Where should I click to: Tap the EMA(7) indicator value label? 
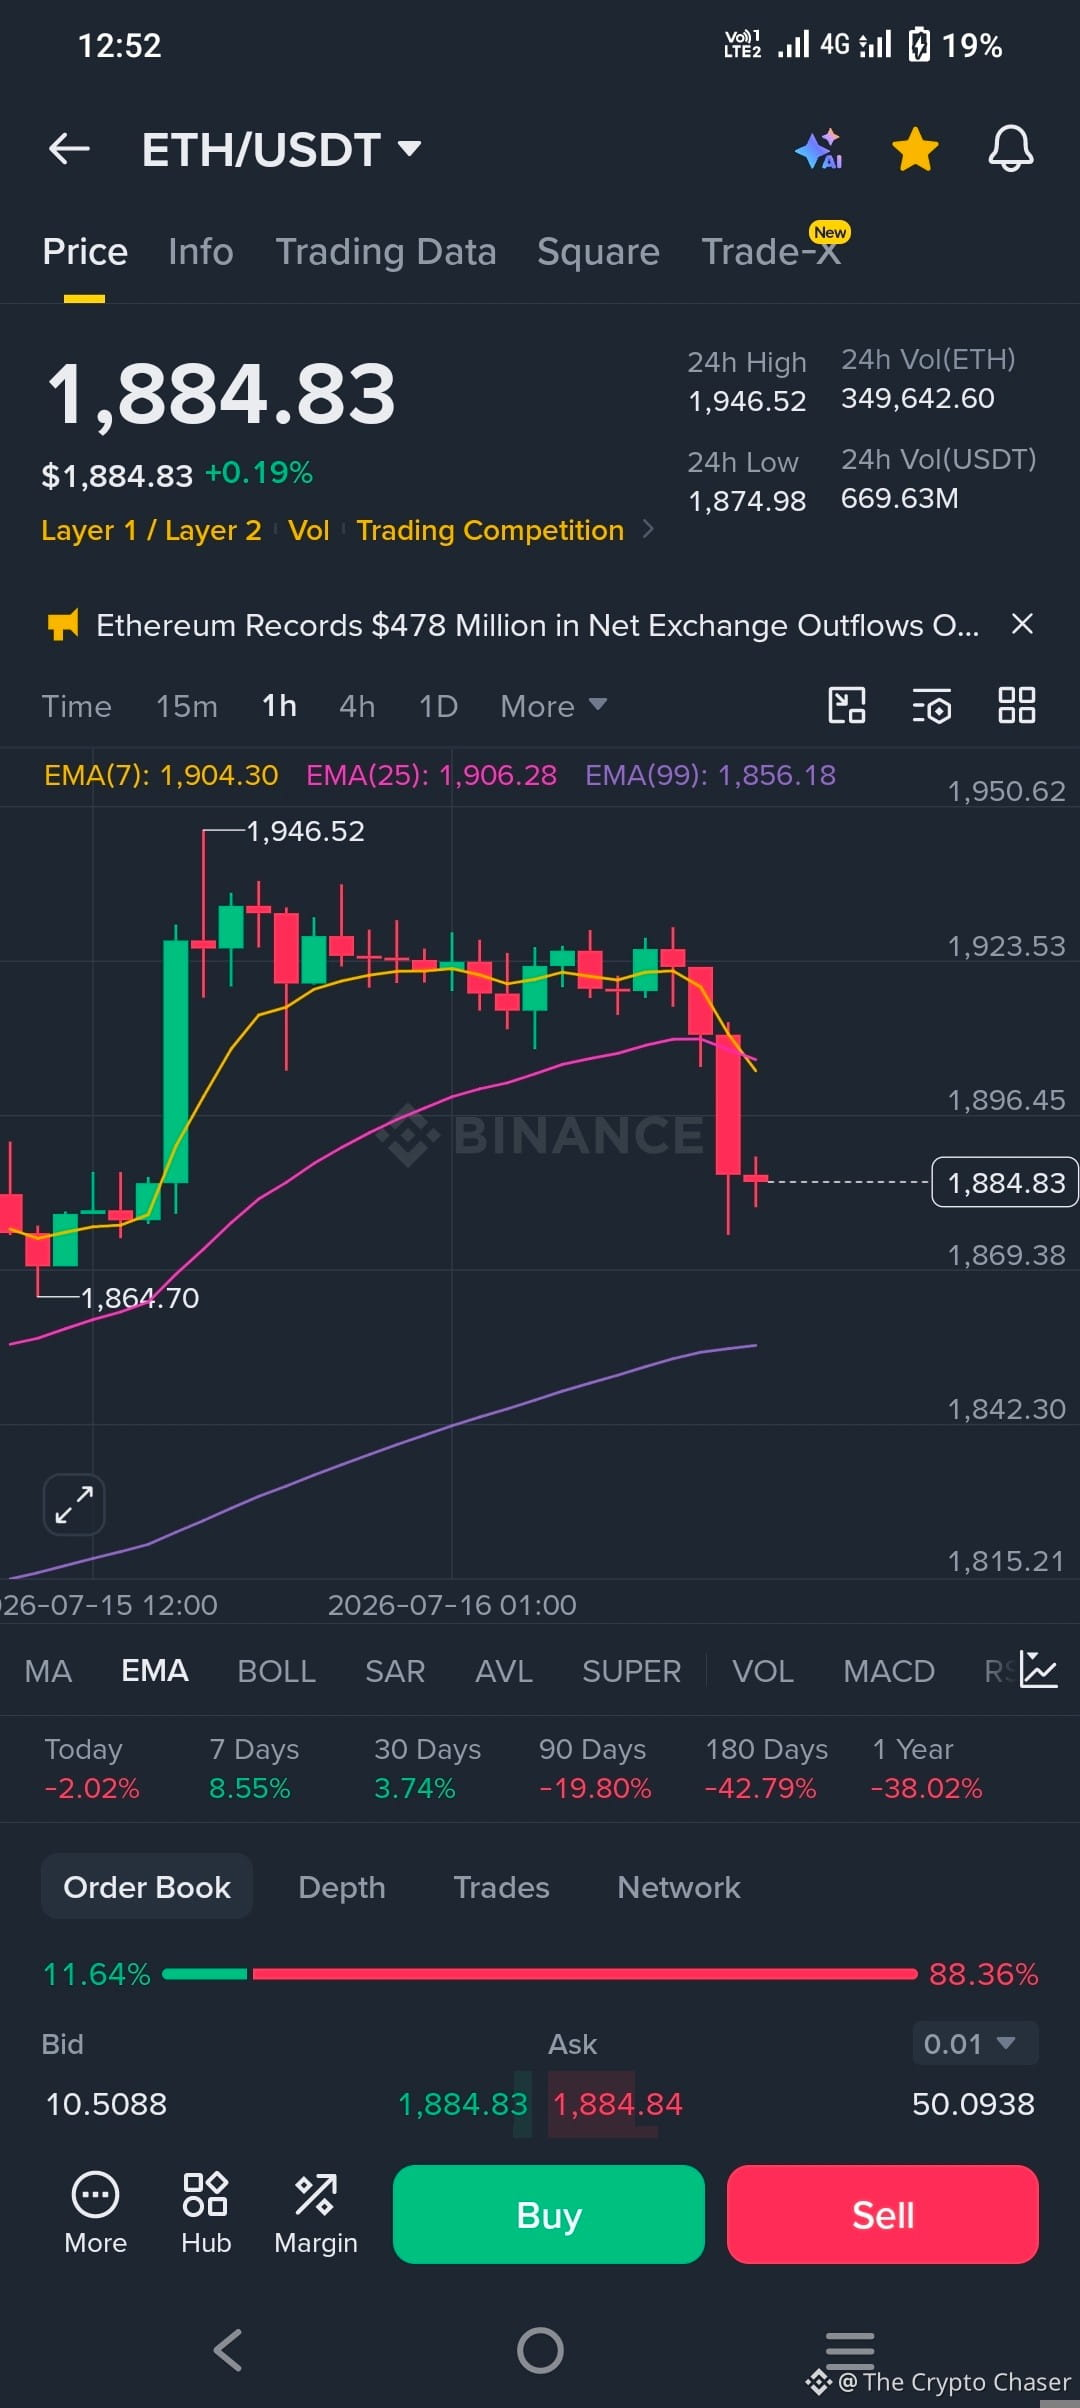point(161,775)
